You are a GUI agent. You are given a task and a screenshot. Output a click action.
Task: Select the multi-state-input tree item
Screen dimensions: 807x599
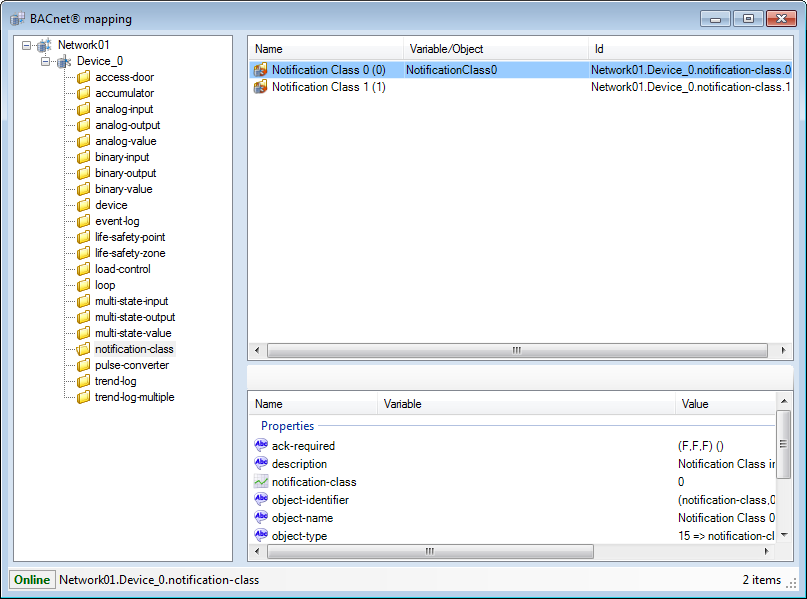click(x=131, y=301)
